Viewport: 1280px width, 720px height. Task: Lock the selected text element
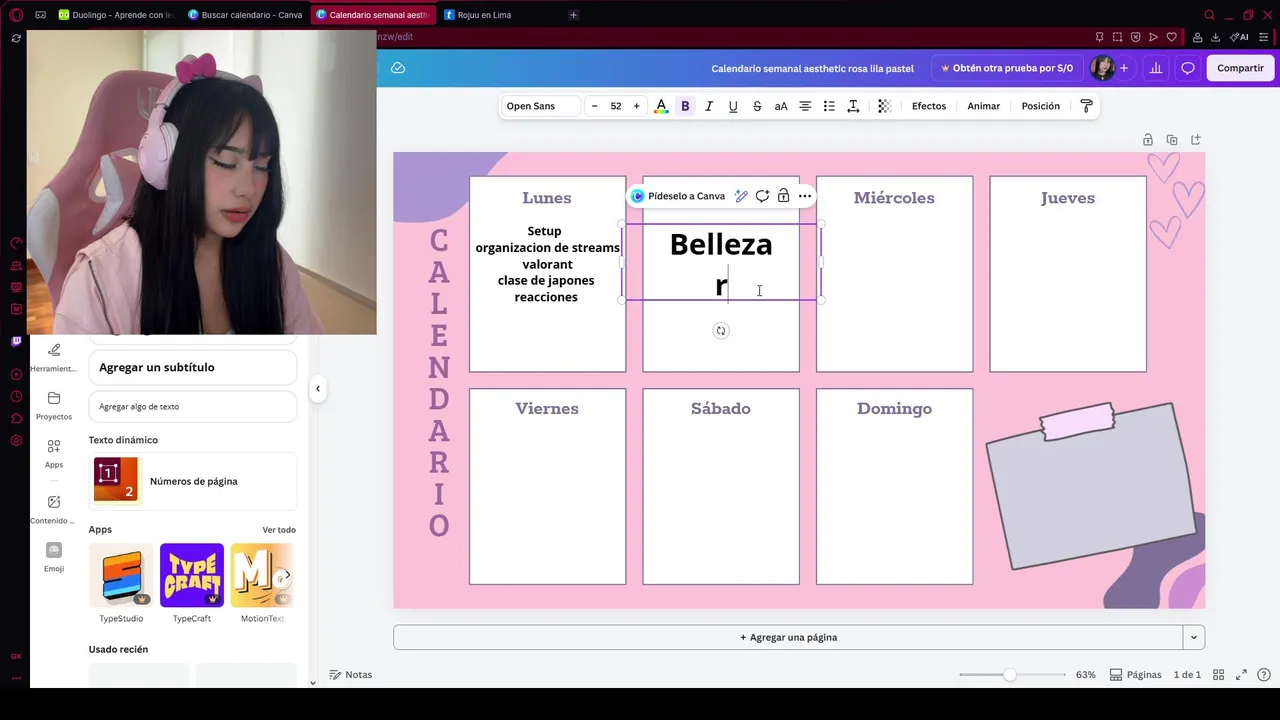783,196
